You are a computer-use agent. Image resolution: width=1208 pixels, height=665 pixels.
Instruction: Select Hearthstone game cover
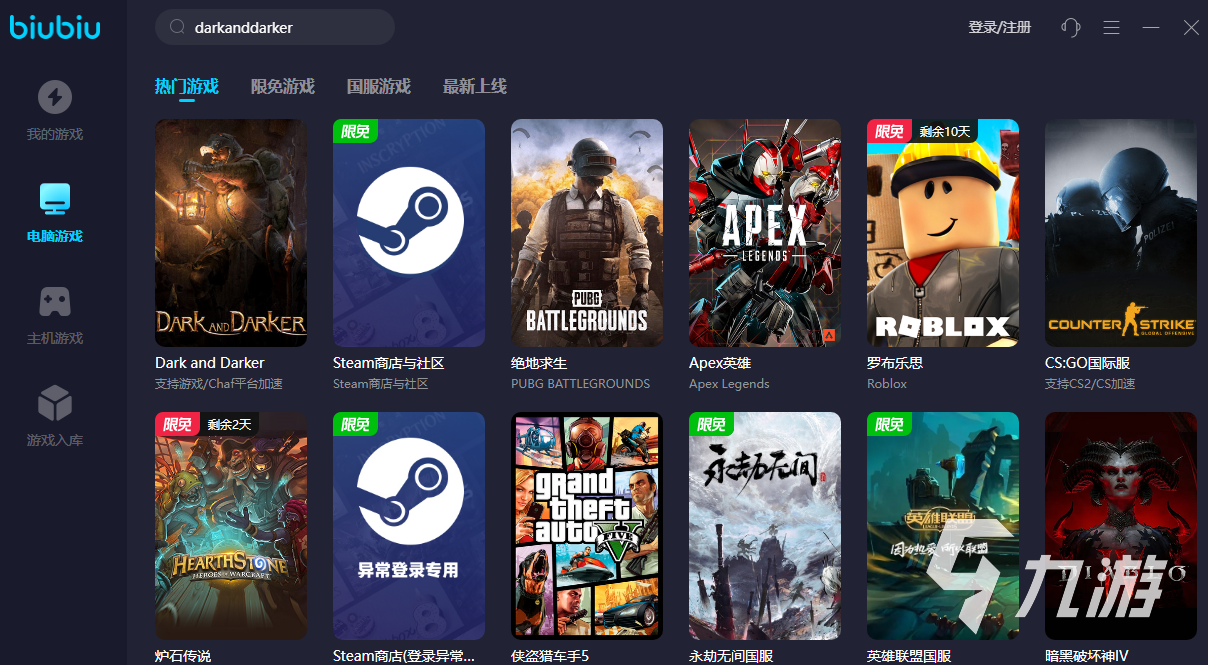[x=231, y=526]
